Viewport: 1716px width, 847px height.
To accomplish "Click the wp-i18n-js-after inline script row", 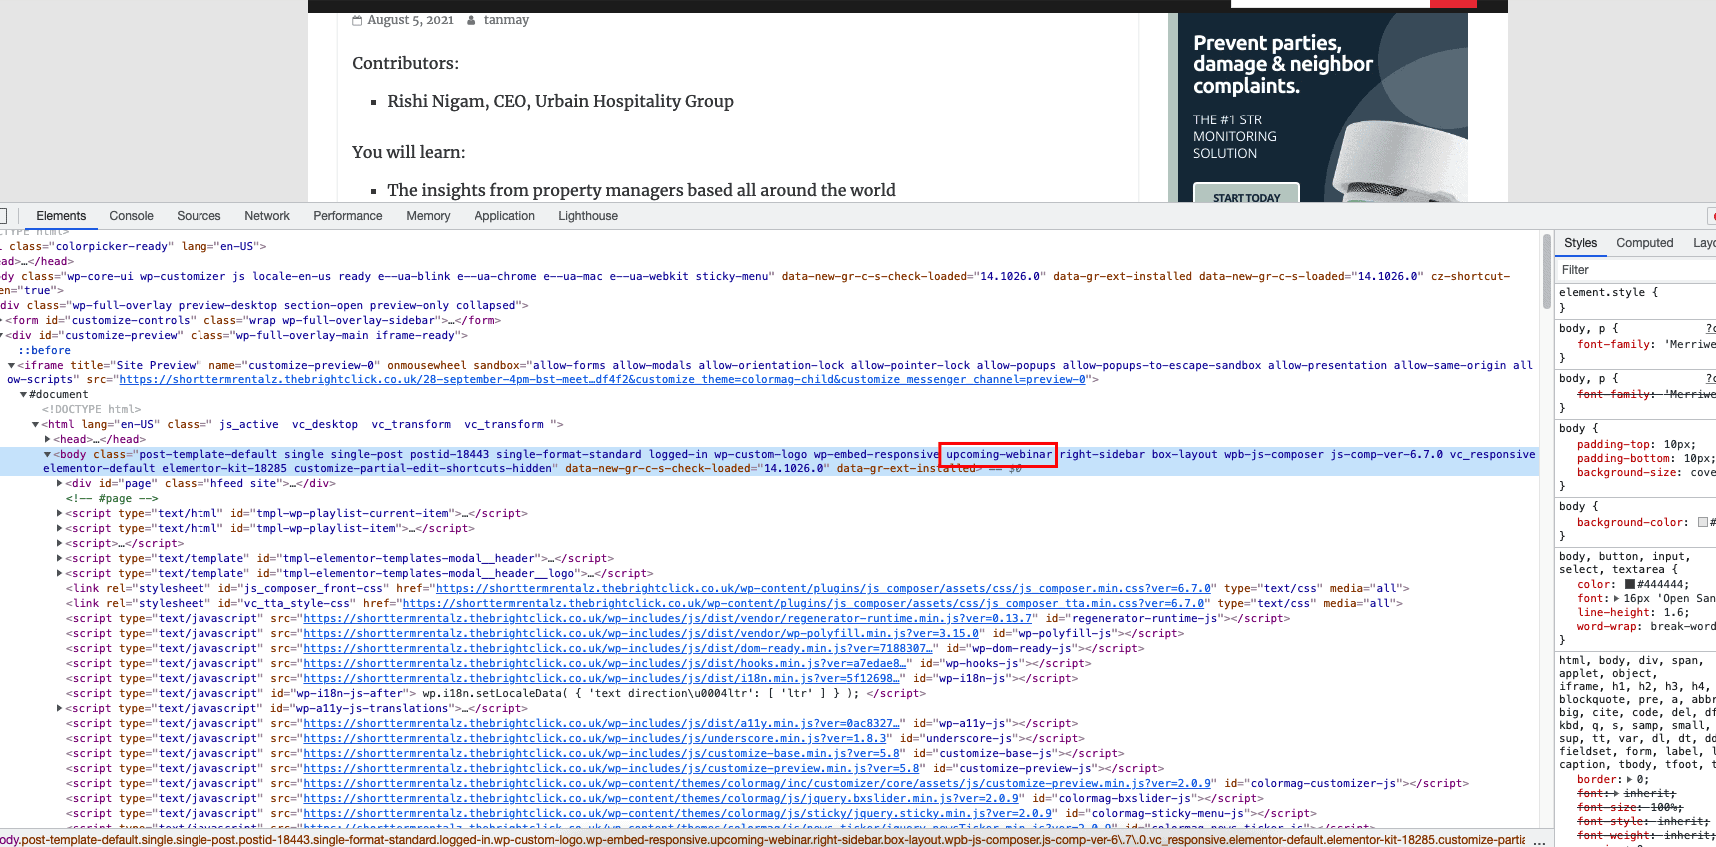I will pos(497,694).
